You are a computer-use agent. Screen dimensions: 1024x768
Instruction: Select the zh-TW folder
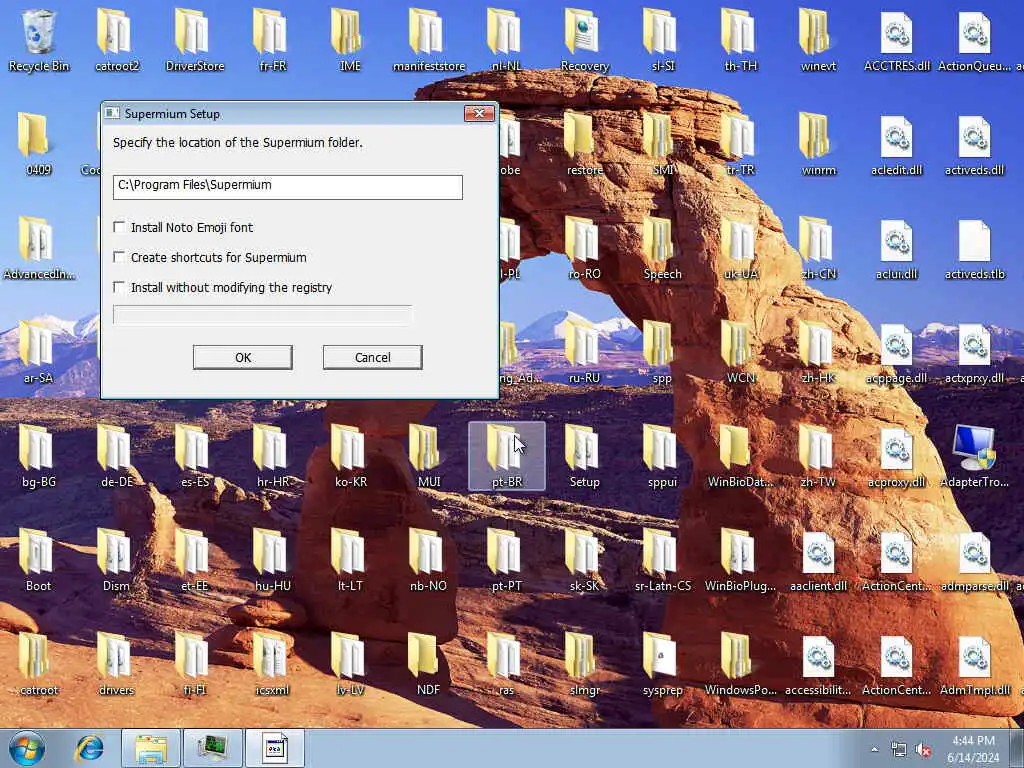click(818, 457)
